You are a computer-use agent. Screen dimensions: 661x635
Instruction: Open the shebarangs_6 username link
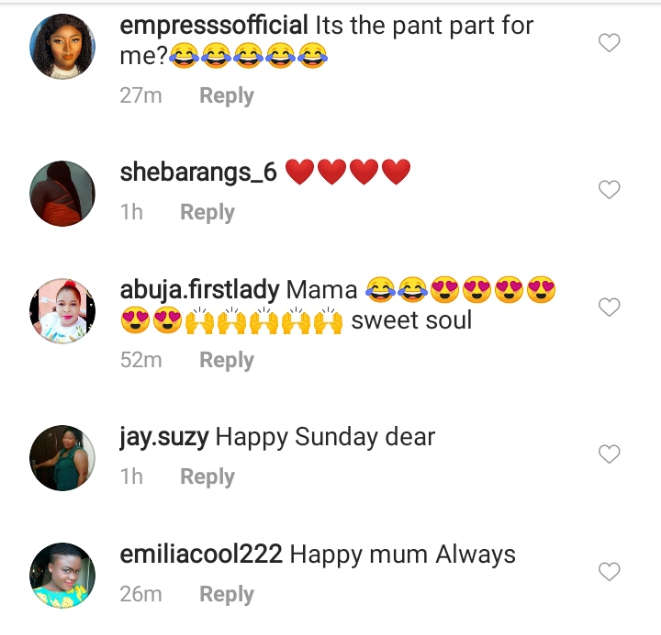[x=198, y=172]
